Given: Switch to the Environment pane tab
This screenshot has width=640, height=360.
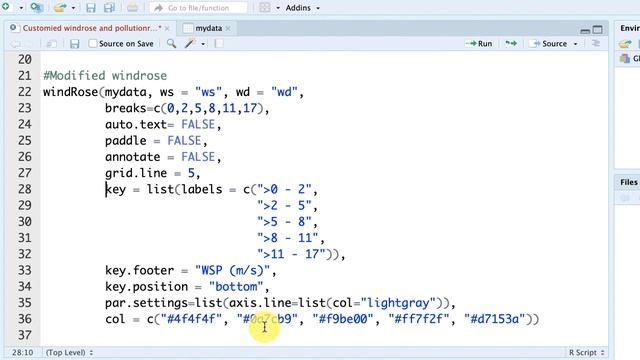Looking at the screenshot, I should coord(629,28).
